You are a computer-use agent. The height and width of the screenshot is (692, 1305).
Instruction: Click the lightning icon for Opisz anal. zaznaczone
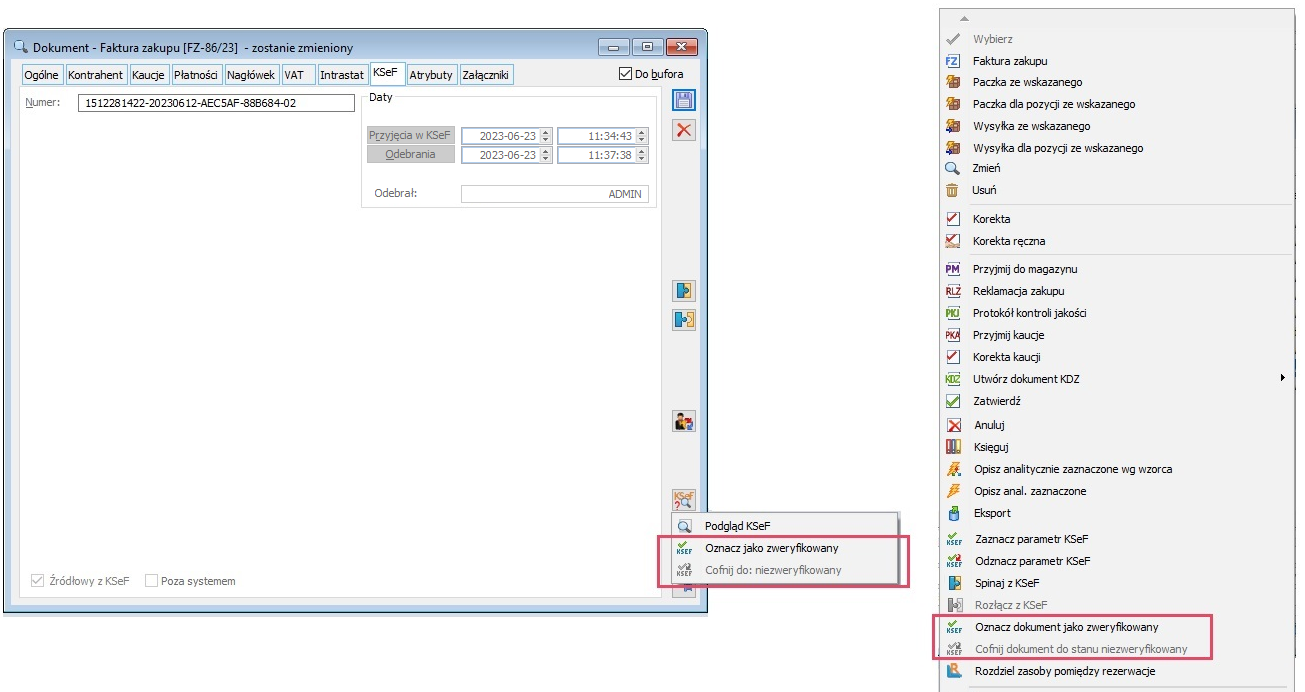(953, 491)
